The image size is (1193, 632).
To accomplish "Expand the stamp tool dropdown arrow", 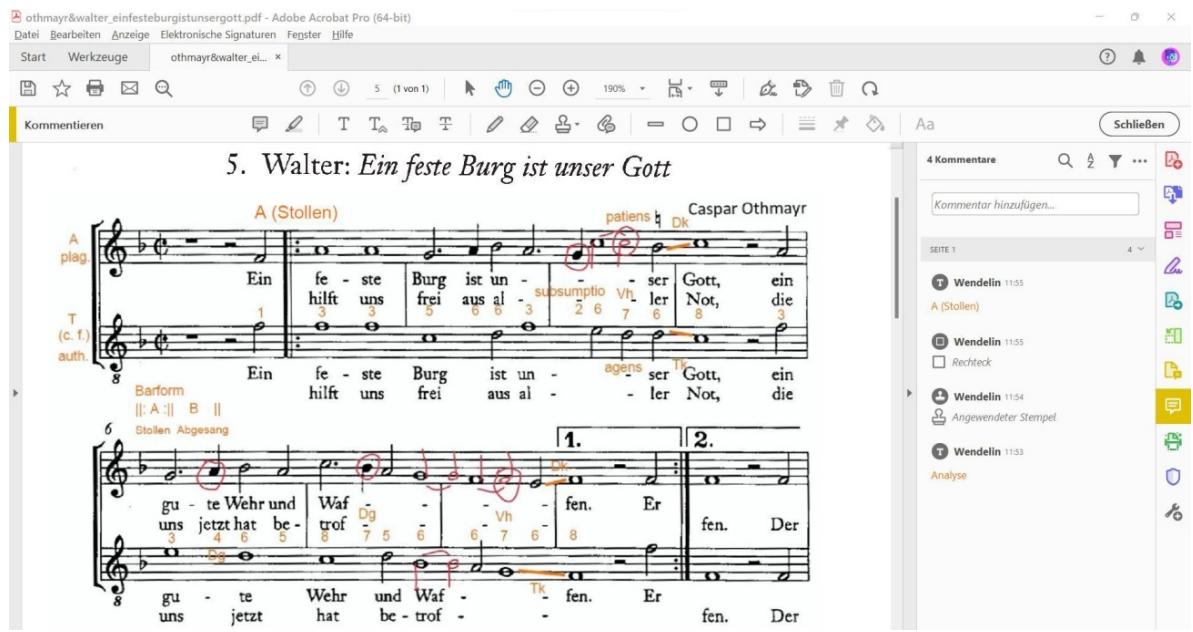I will click(x=577, y=125).
